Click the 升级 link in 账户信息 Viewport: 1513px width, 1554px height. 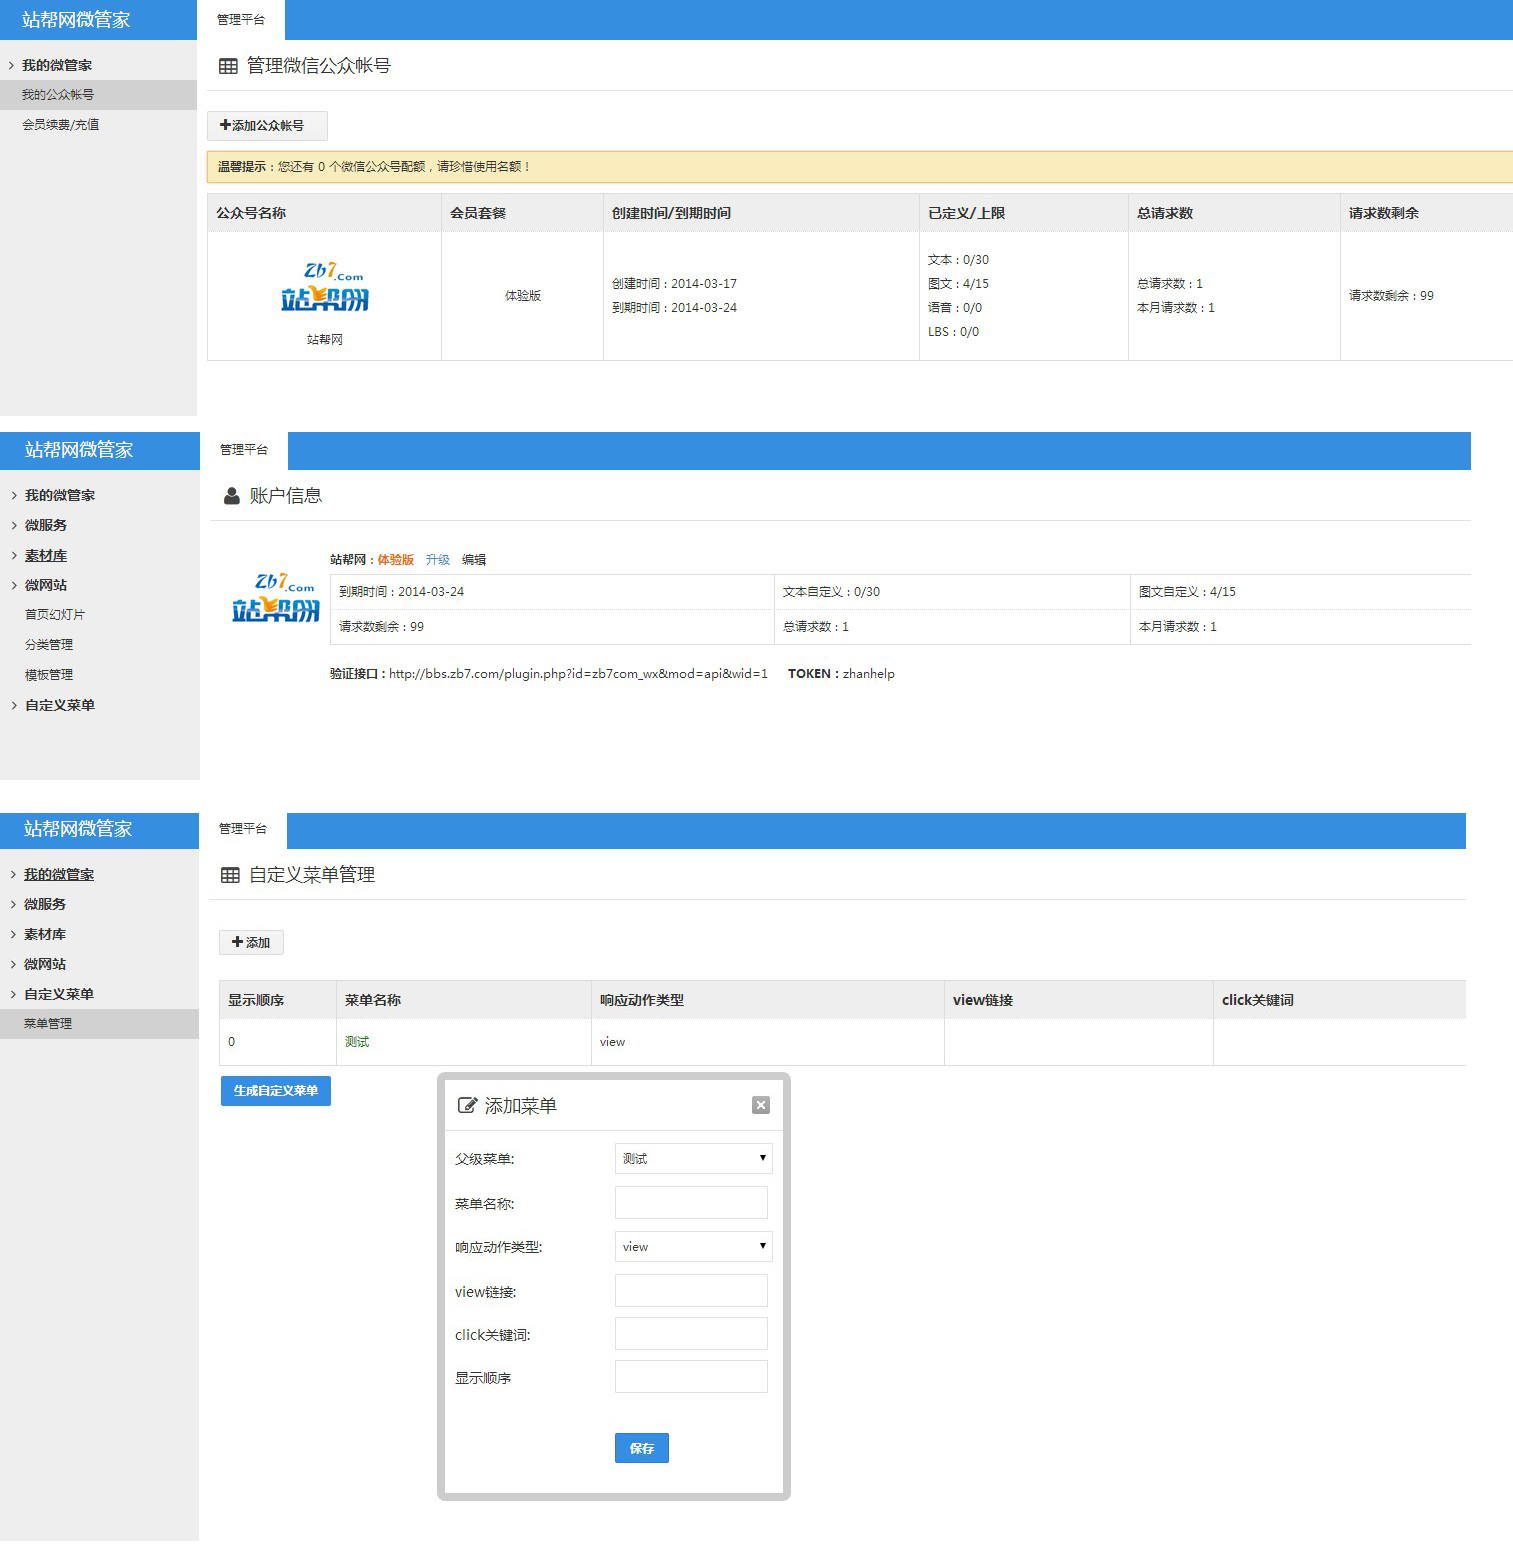438,560
